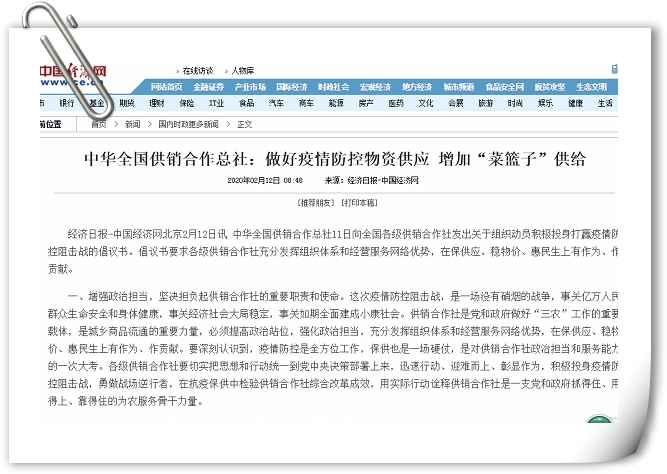Click the red arrow before 人物库
Viewport: 667px width, 474px height.
pos(227,71)
